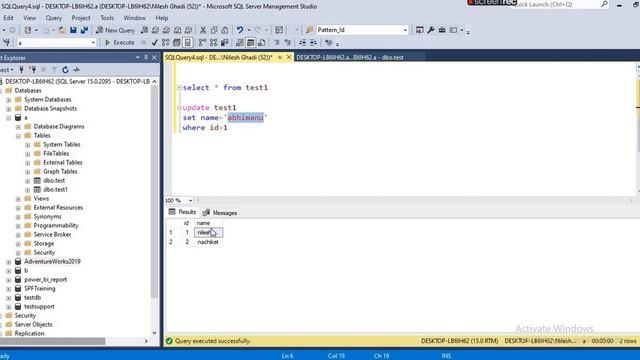Open the Tools menu
This screenshot has width=640, height=360.
(107, 18)
